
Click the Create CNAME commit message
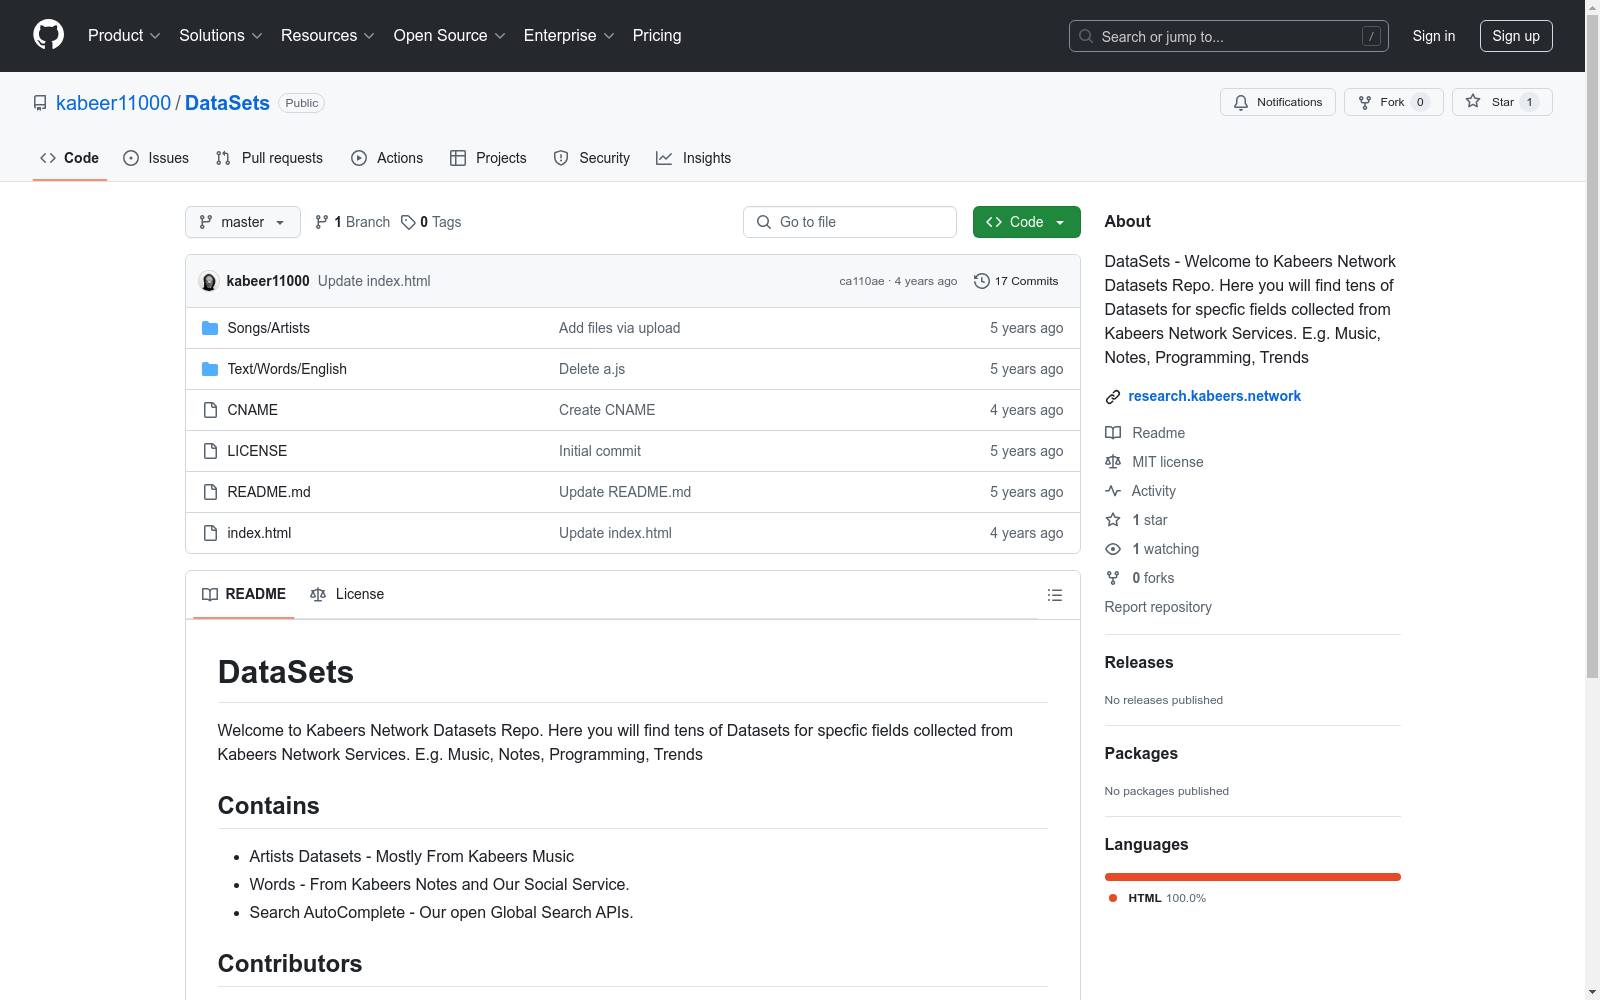pos(607,410)
